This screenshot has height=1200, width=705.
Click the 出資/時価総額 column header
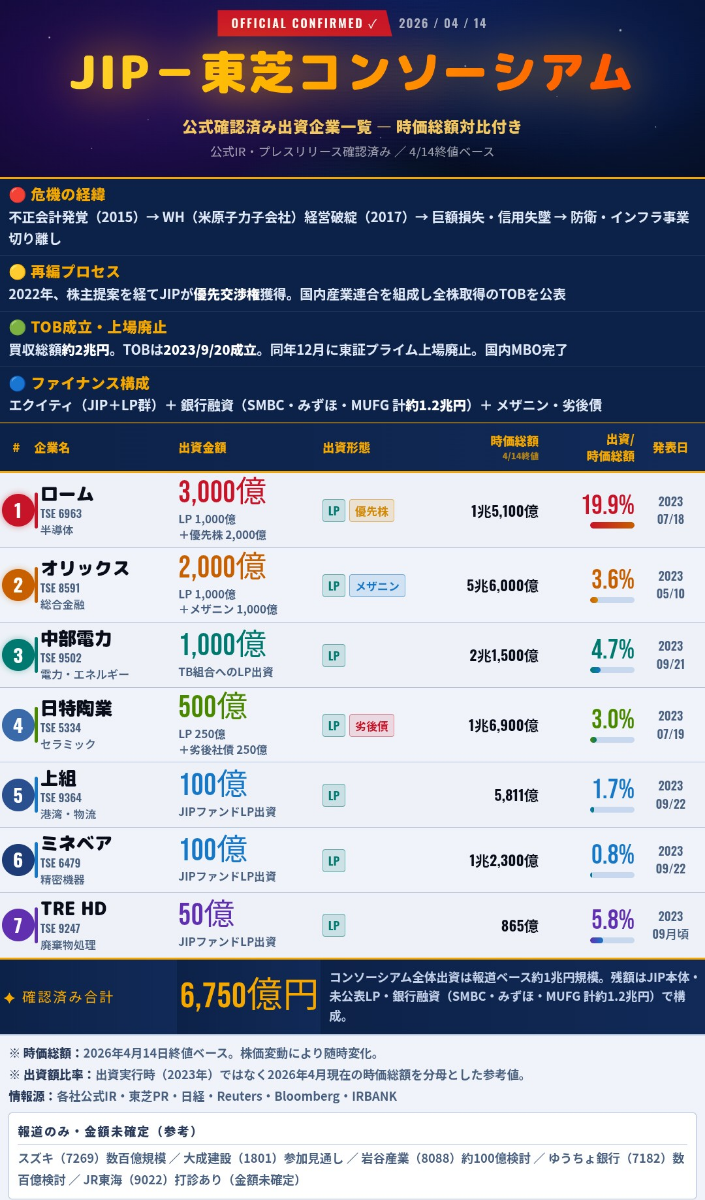[610, 447]
